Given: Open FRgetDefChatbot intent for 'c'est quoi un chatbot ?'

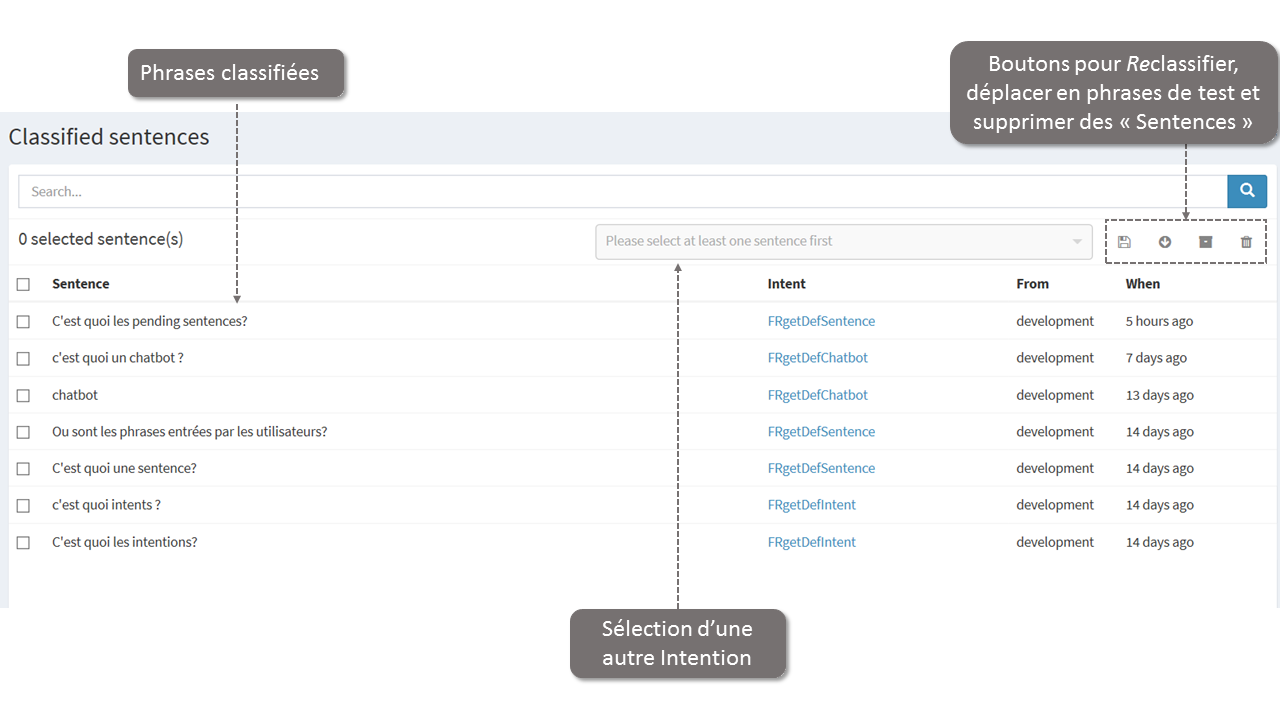Looking at the screenshot, I should (818, 358).
